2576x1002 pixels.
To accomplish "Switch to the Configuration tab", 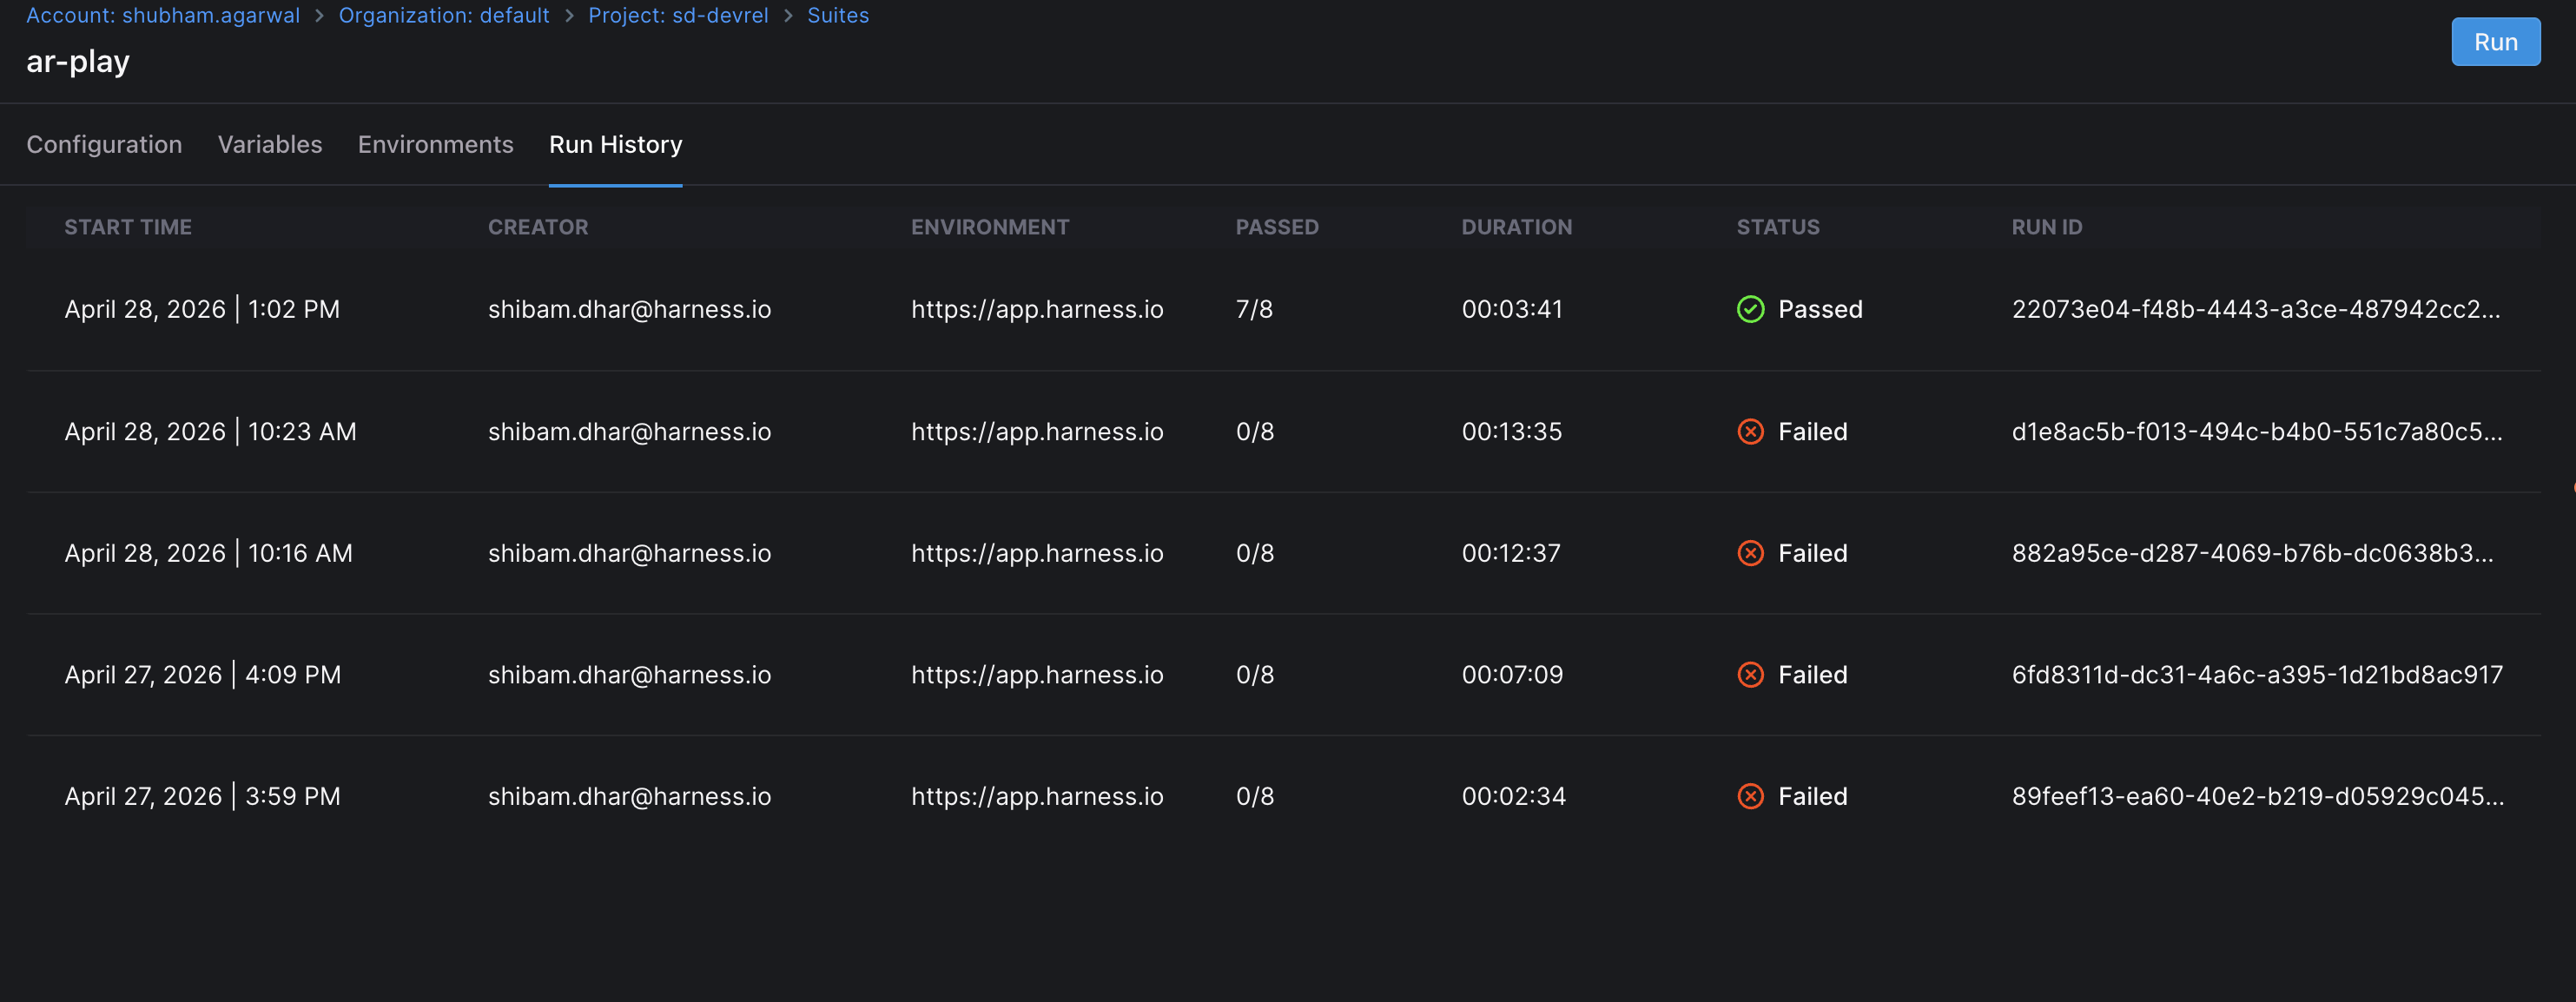I will (x=104, y=145).
